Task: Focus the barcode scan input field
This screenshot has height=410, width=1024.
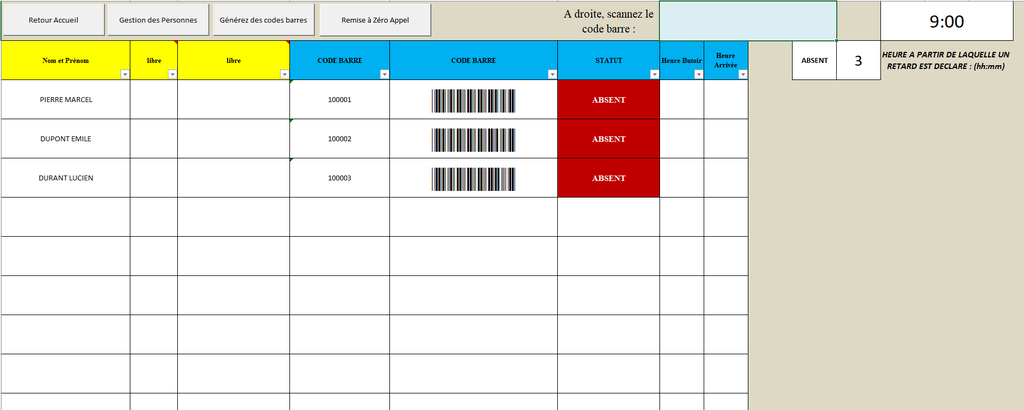Action: tap(748, 21)
